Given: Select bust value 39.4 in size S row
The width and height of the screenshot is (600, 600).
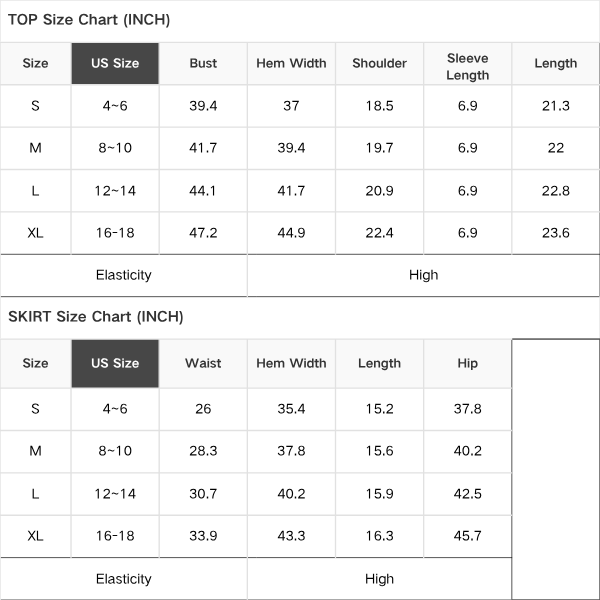Looking at the screenshot, I should click(203, 106).
